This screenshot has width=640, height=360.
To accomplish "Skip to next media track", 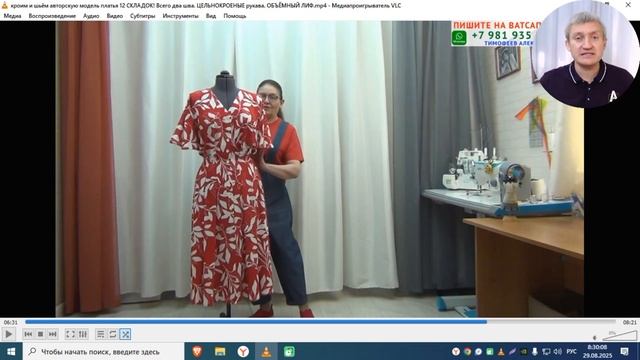I will tap(53, 334).
